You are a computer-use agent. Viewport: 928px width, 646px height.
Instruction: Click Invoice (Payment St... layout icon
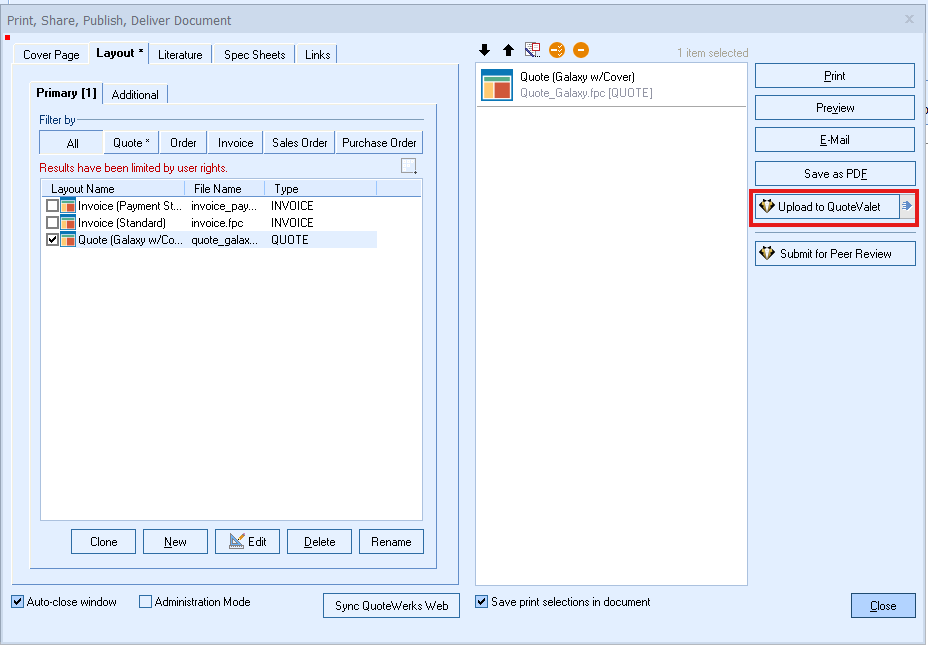click(x=68, y=206)
